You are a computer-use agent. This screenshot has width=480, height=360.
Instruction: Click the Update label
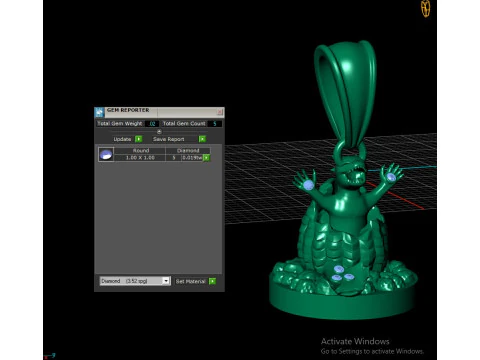122,139
